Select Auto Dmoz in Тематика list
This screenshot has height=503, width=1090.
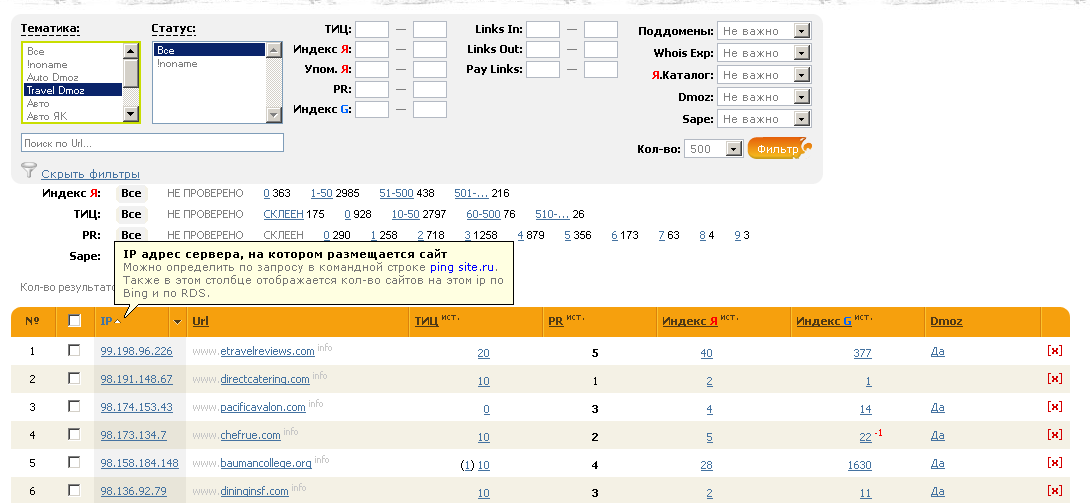click(x=73, y=77)
